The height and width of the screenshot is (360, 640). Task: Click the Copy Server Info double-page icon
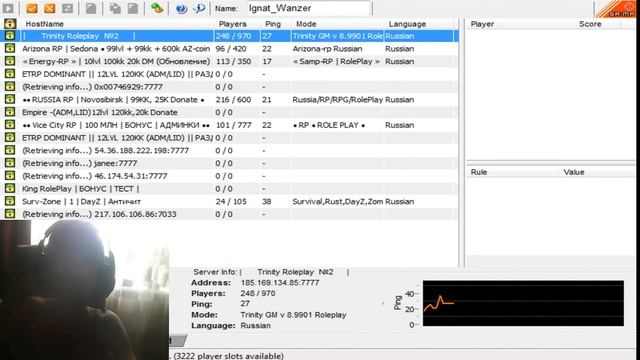click(x=115, y=8)
